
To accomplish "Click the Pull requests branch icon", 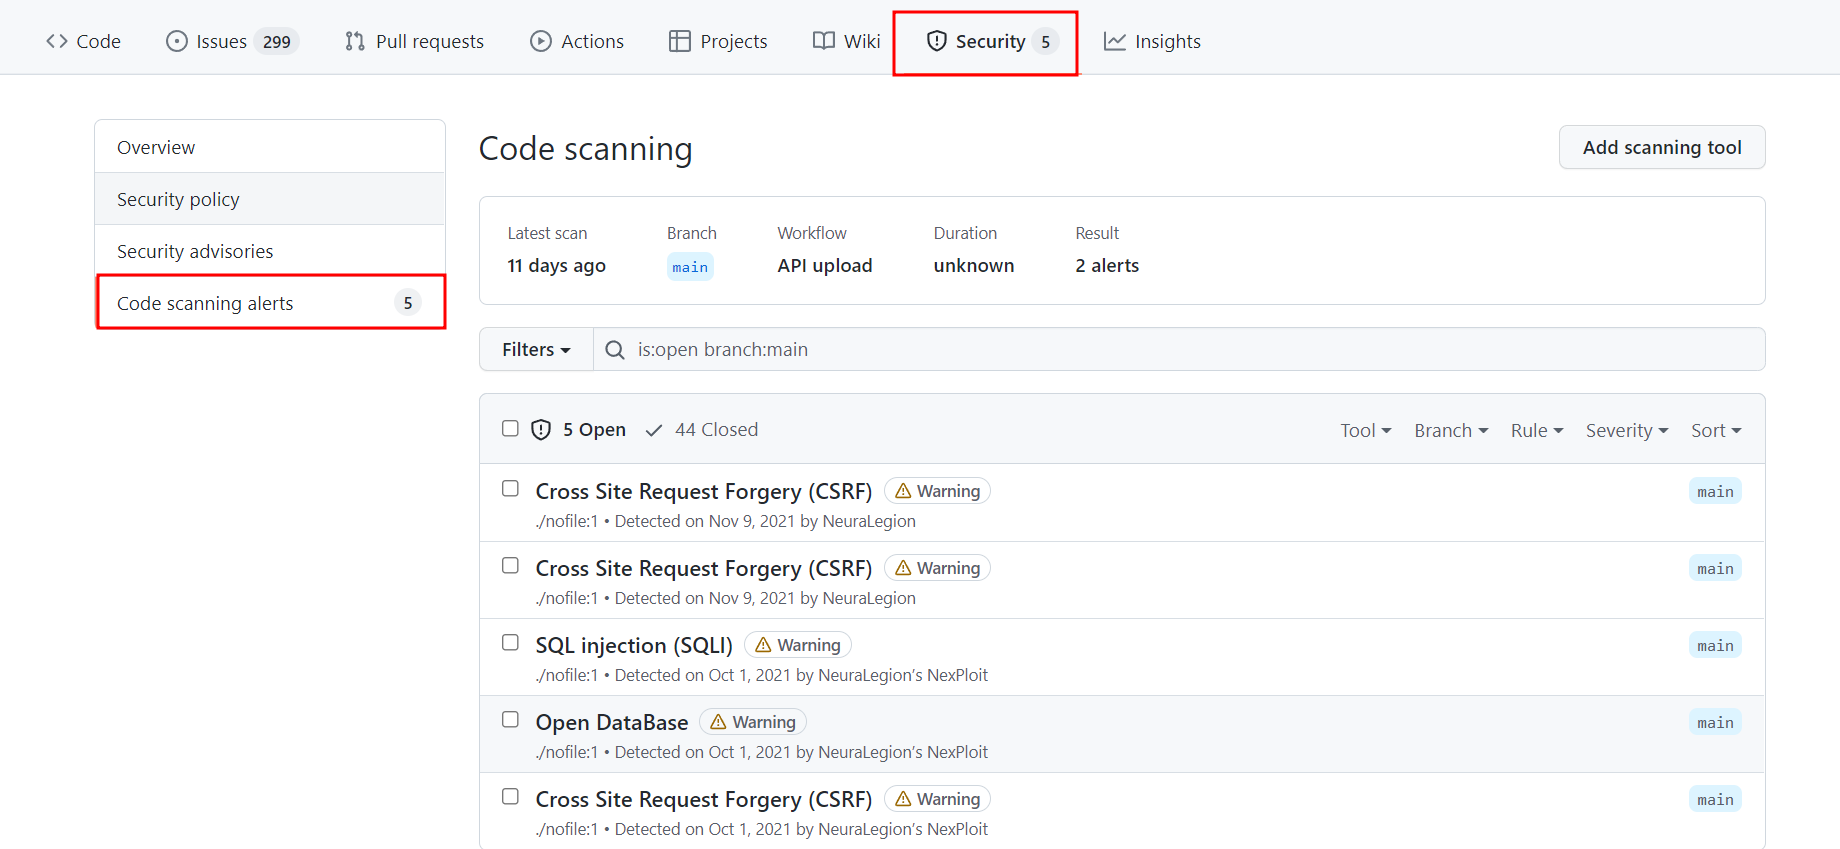I will pos(355,41).
